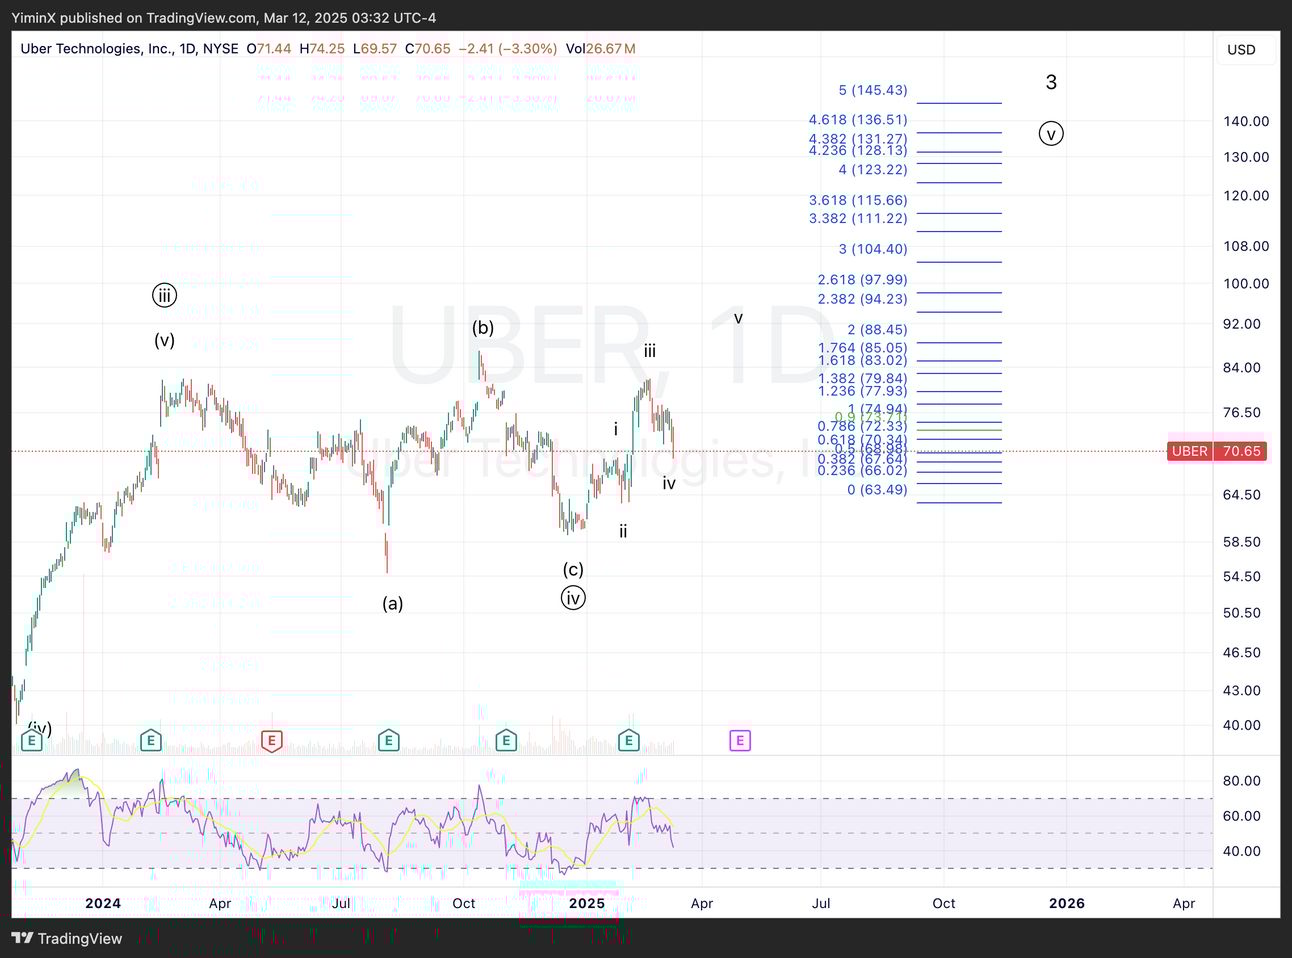The height and width of the screenshot is (958, 1292).
Task: Select the circled iii wave label
Action: 165,295
